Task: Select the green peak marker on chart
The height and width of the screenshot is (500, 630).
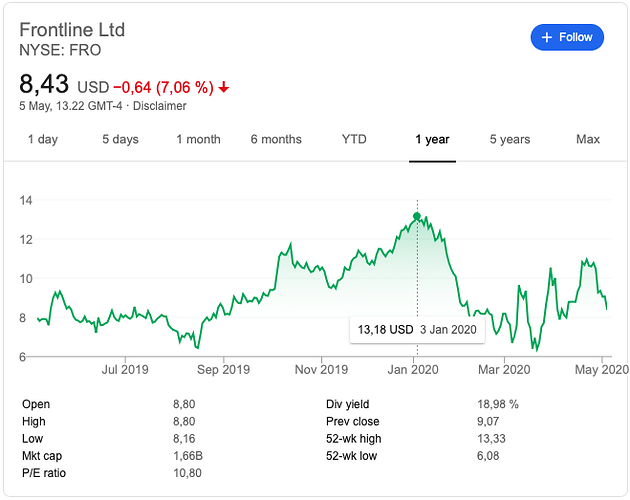Action: coord(417,216)
